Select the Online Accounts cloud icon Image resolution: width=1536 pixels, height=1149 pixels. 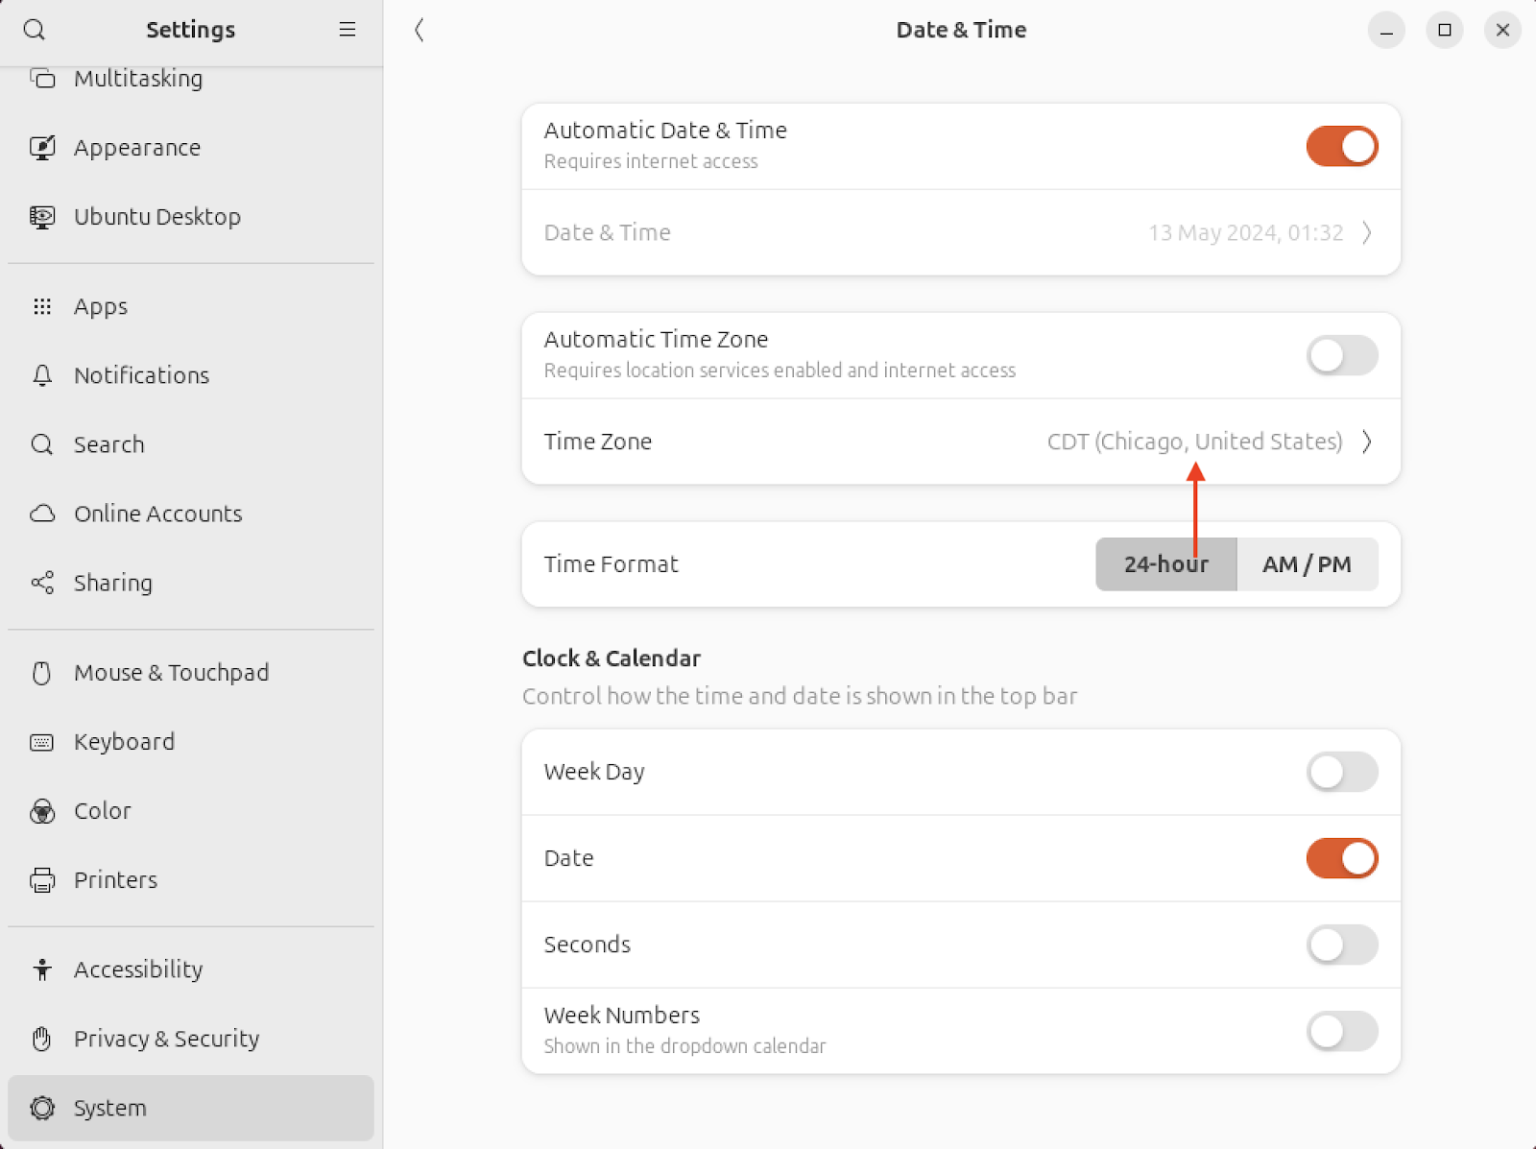pos(41,513)
